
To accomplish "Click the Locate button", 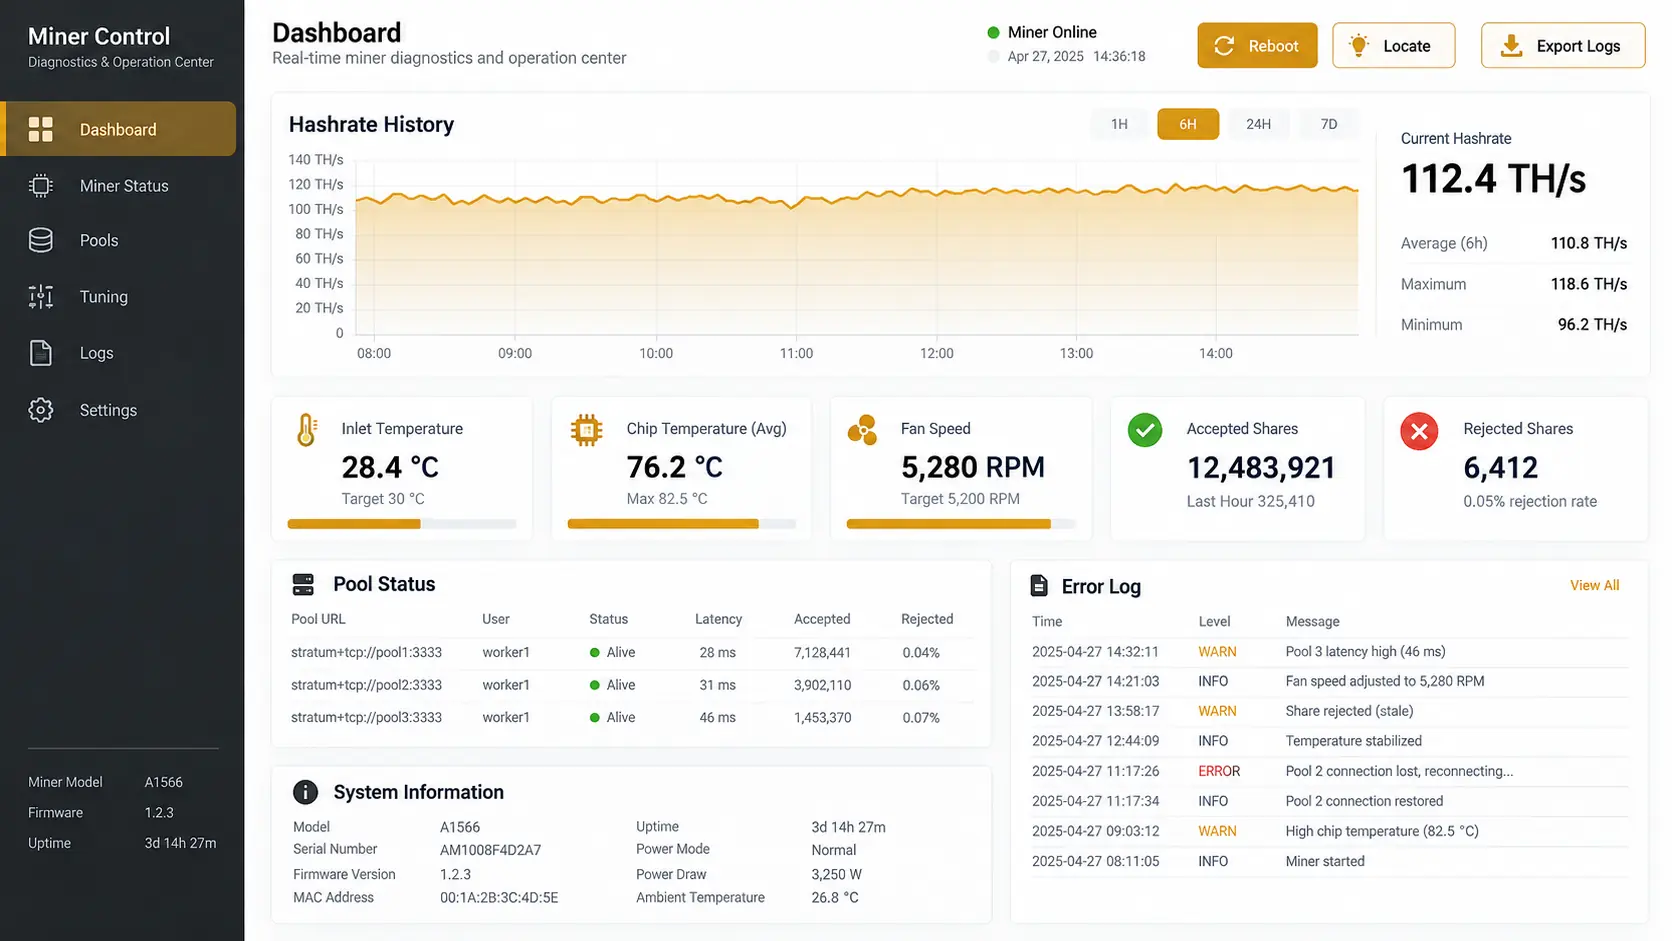I will (x=1393, y=46).
